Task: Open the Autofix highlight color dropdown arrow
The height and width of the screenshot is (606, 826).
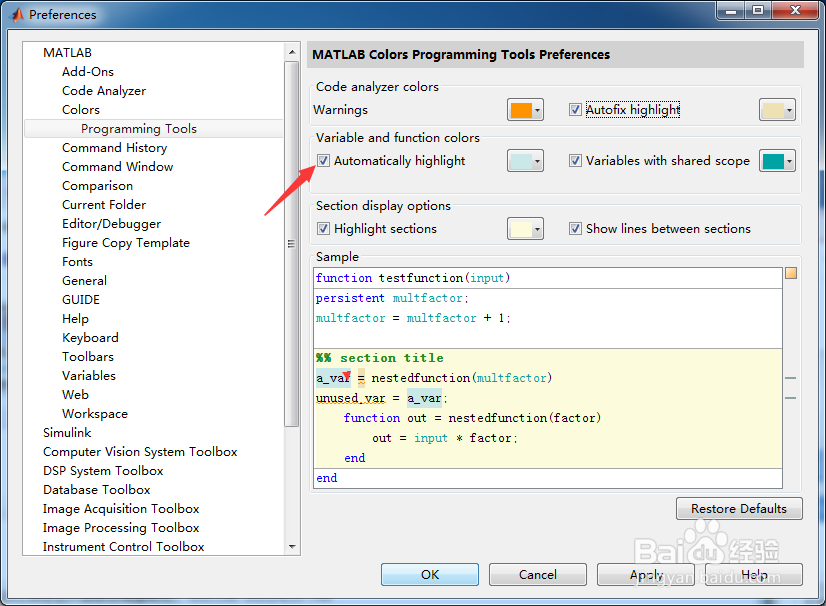Action: point(789,110)
